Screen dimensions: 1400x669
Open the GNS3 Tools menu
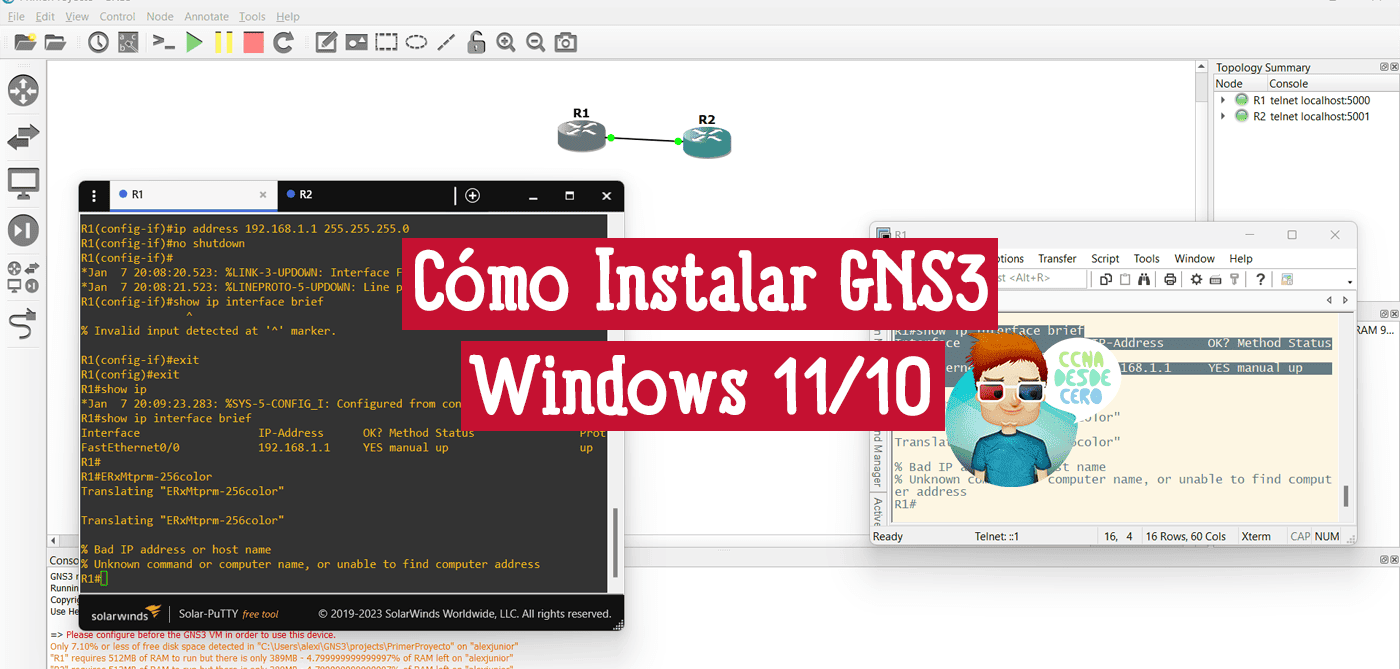(253, 17)
